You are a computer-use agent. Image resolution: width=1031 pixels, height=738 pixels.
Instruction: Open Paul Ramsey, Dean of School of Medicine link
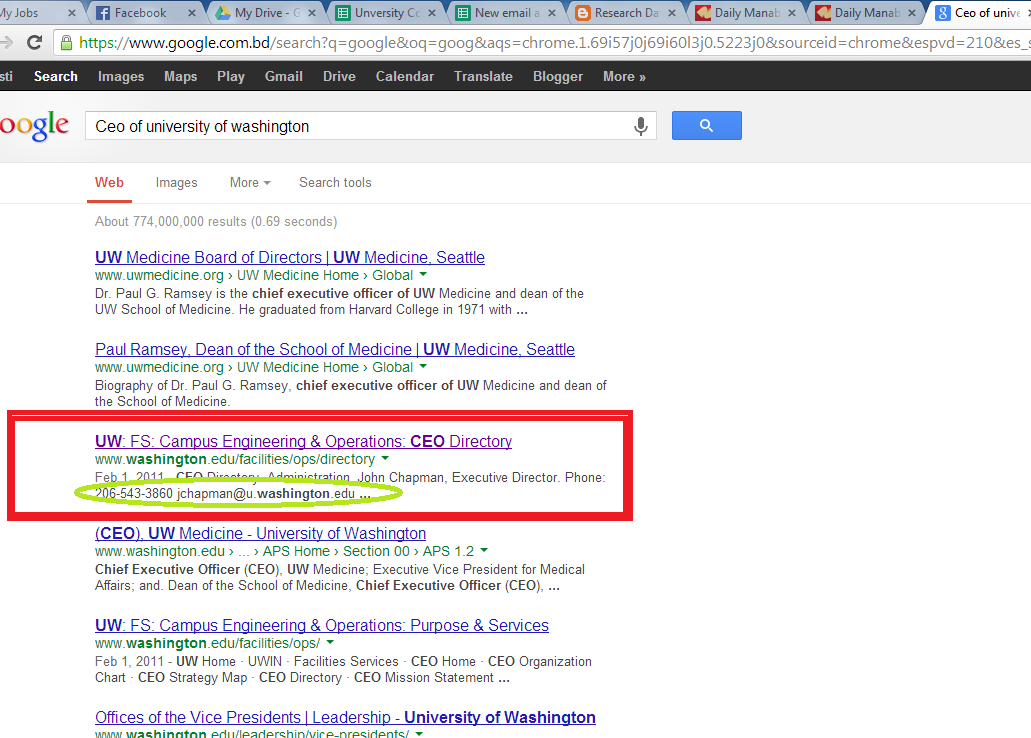335,349
